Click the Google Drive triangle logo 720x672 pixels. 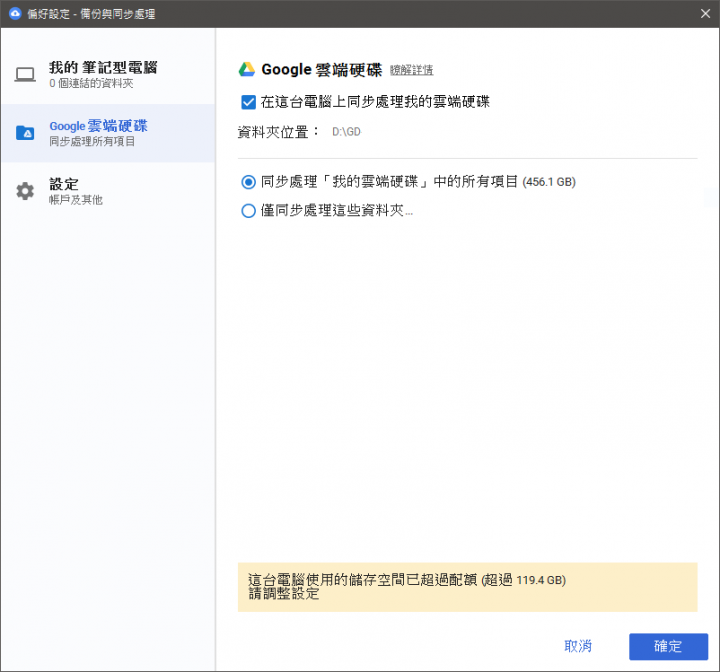(x=247, y=69)
